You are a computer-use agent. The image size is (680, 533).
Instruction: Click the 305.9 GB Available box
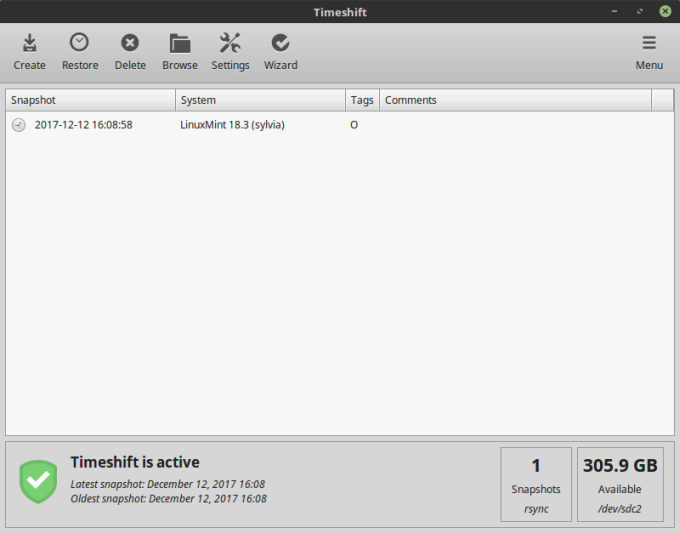click(x=620, y=484)
